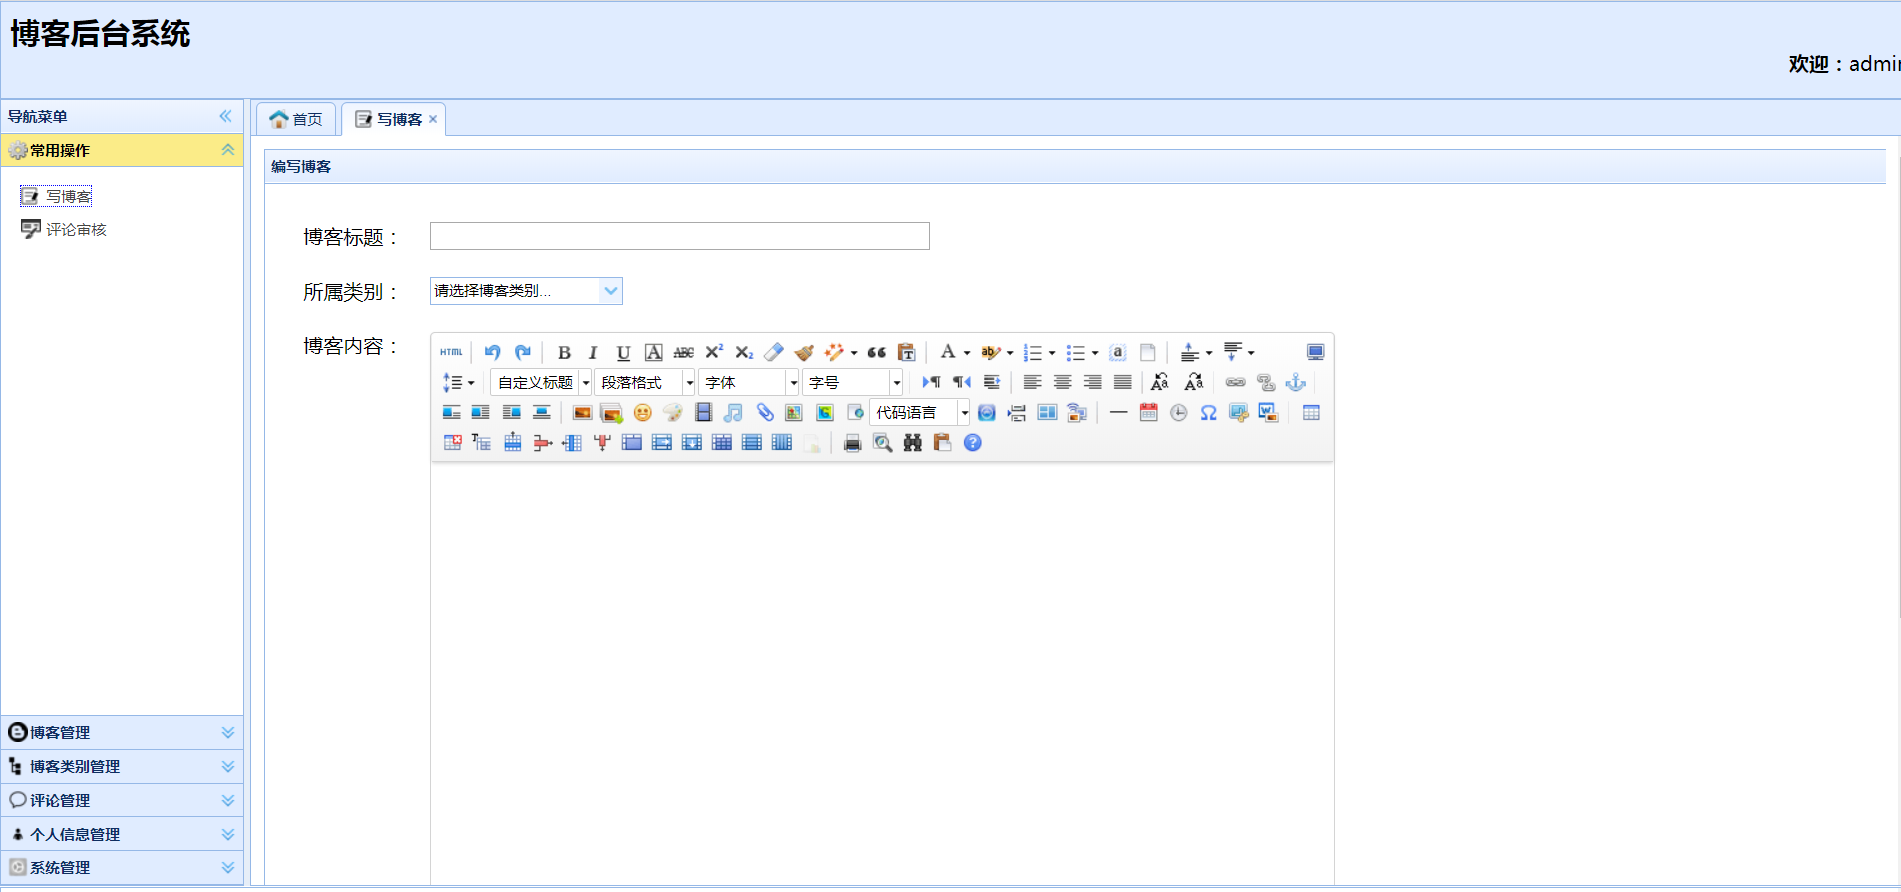The width and height of the screenshot is (1901, 892).
Task: Click the undo arrow in editor toolbar
Action: click(x=492, y=352)
